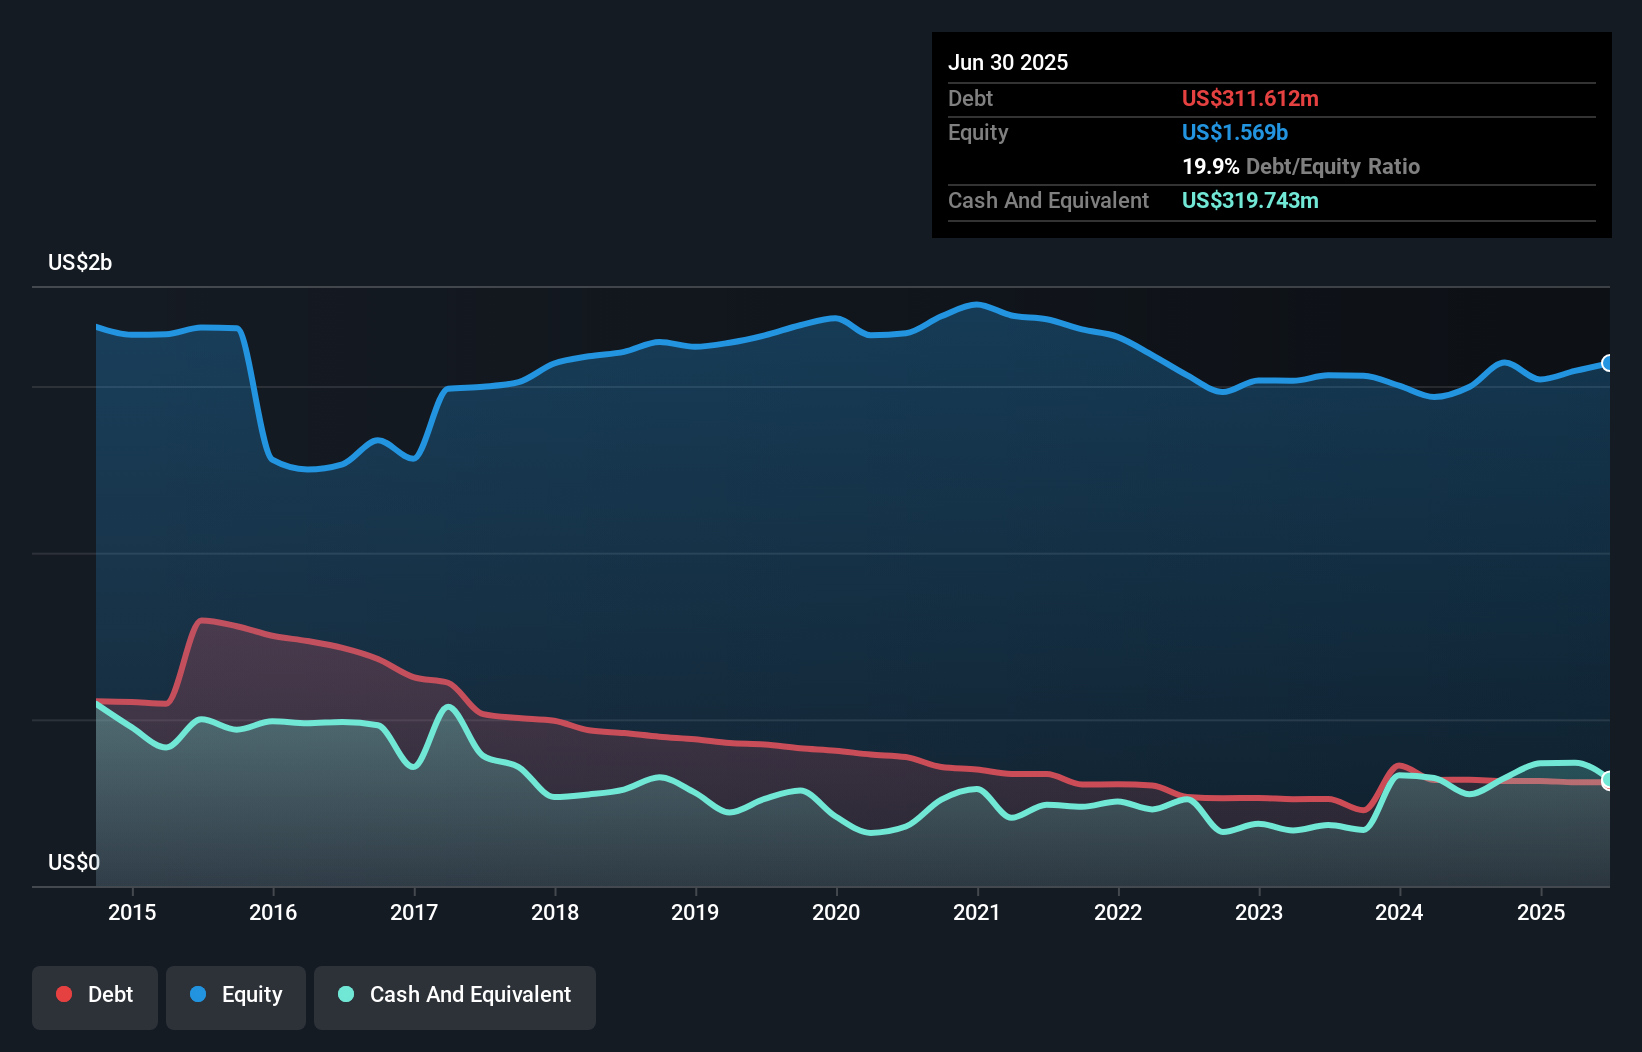Click the Jun 30 2025 date heading
The height and width of the screenshot is (1052, 1642).
1009,62
